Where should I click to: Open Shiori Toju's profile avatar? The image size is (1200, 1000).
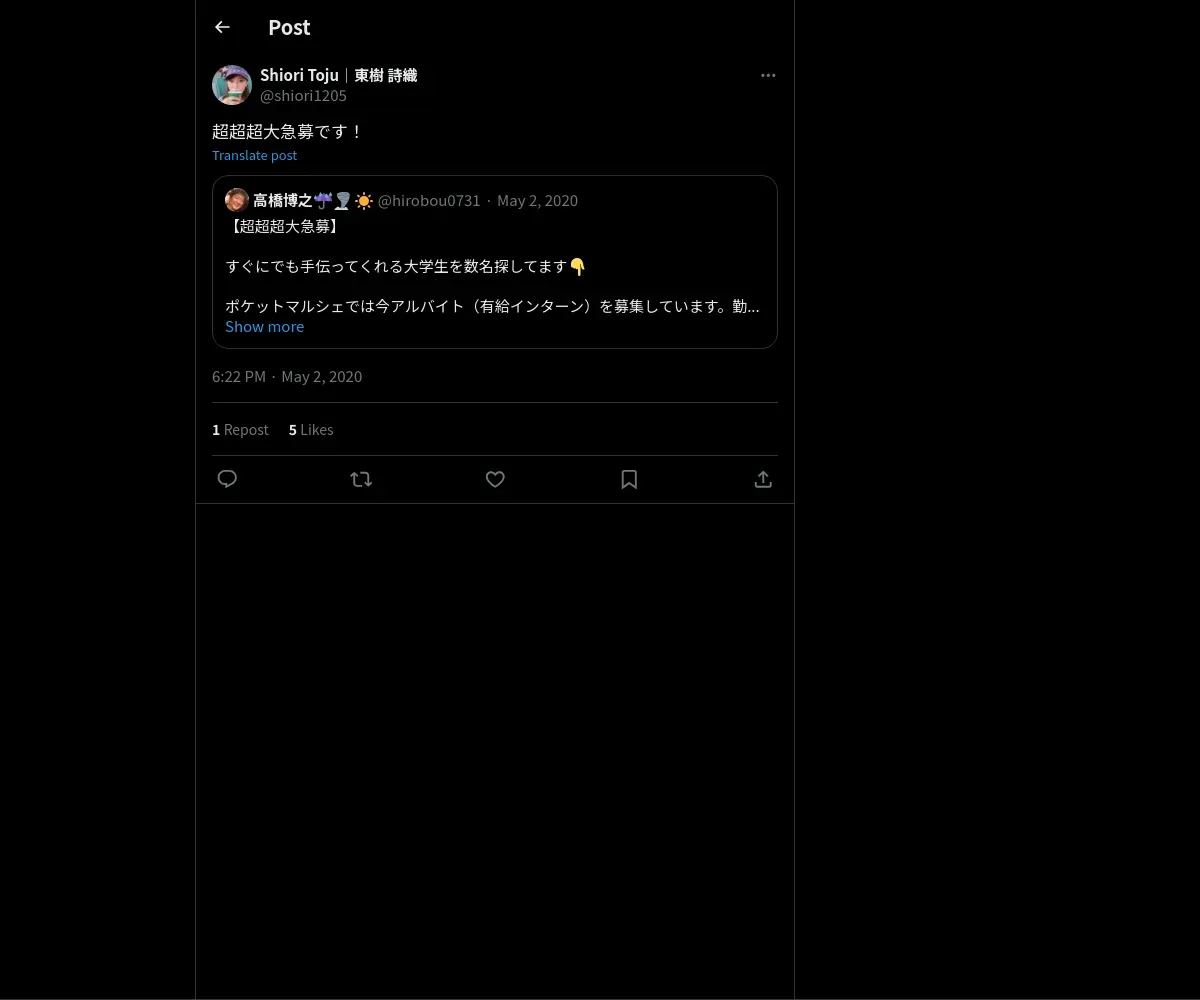pos(232,85)
